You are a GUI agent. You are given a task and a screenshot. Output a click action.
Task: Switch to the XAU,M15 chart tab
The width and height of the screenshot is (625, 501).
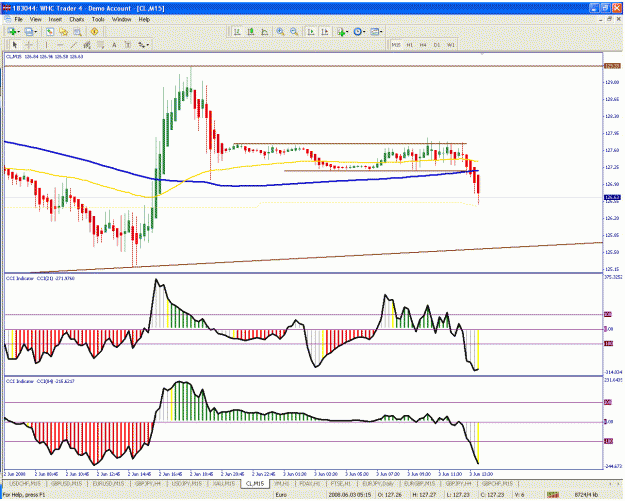224,484
